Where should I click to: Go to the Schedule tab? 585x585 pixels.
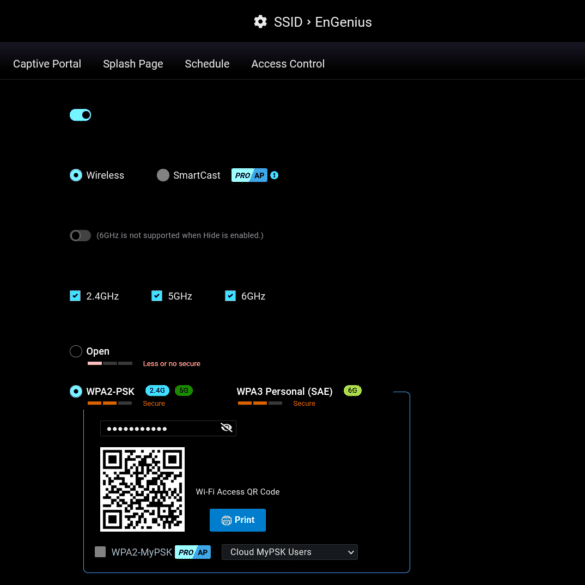pos(207,64)
